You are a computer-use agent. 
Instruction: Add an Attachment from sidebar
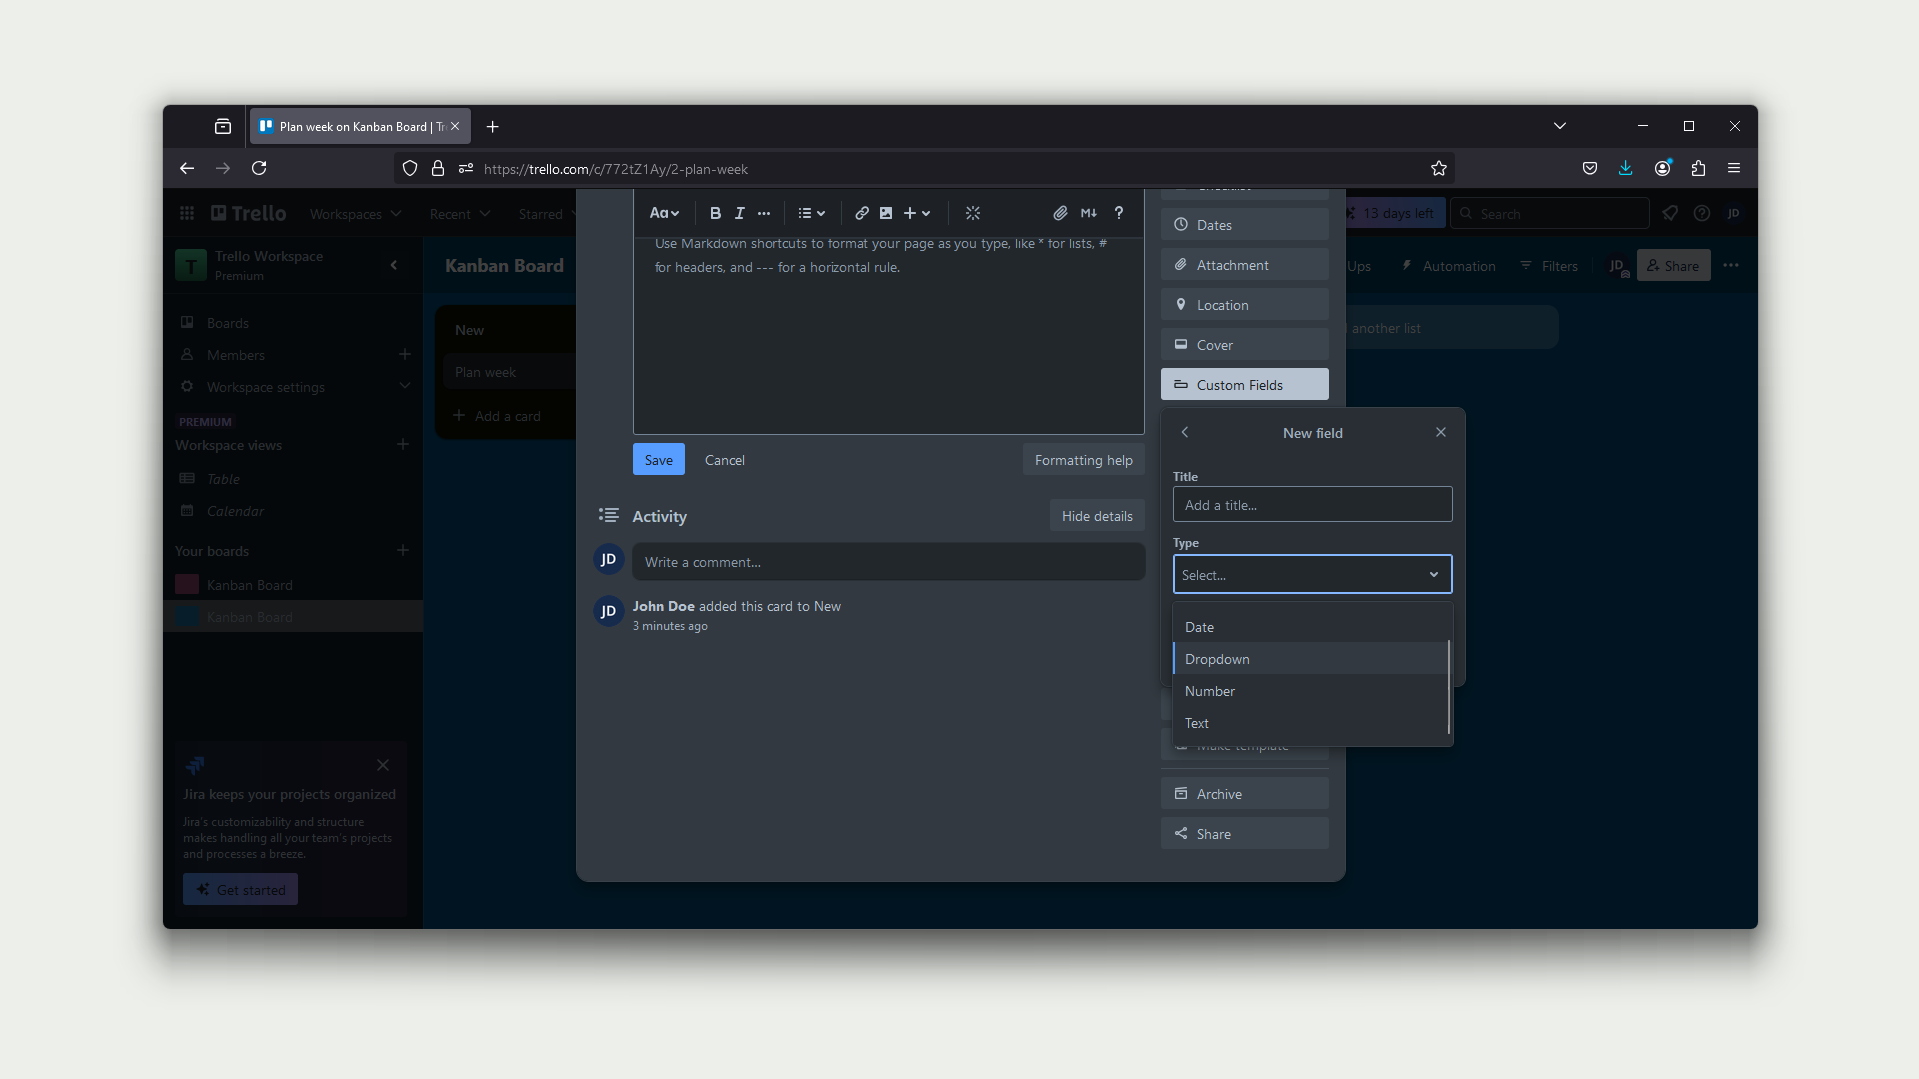(1244, 265)
